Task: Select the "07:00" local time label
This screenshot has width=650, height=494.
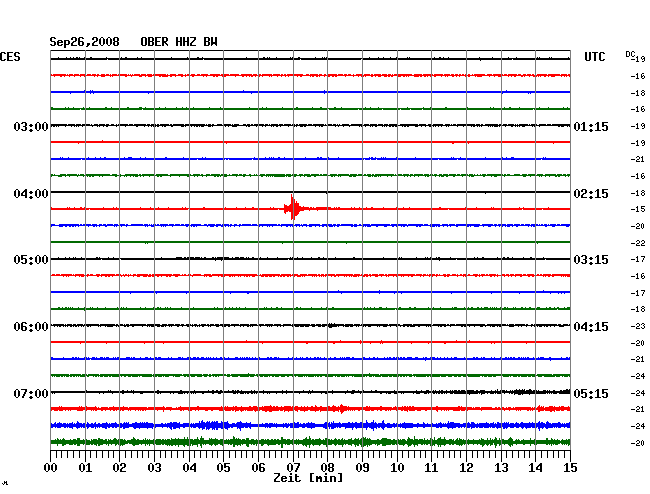Action: [31, 393]
